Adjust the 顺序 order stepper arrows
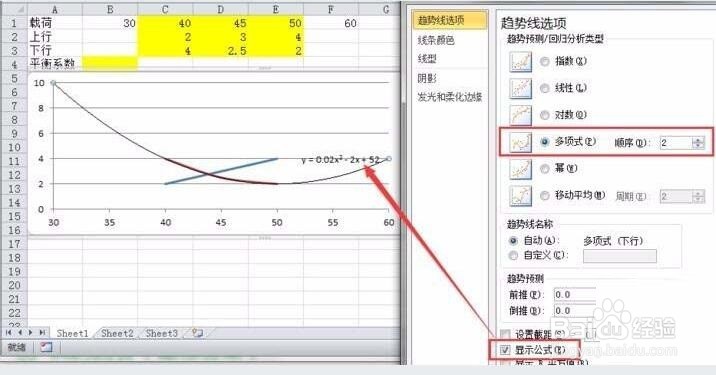The image size is (716, 375). (x=698, y=143)
